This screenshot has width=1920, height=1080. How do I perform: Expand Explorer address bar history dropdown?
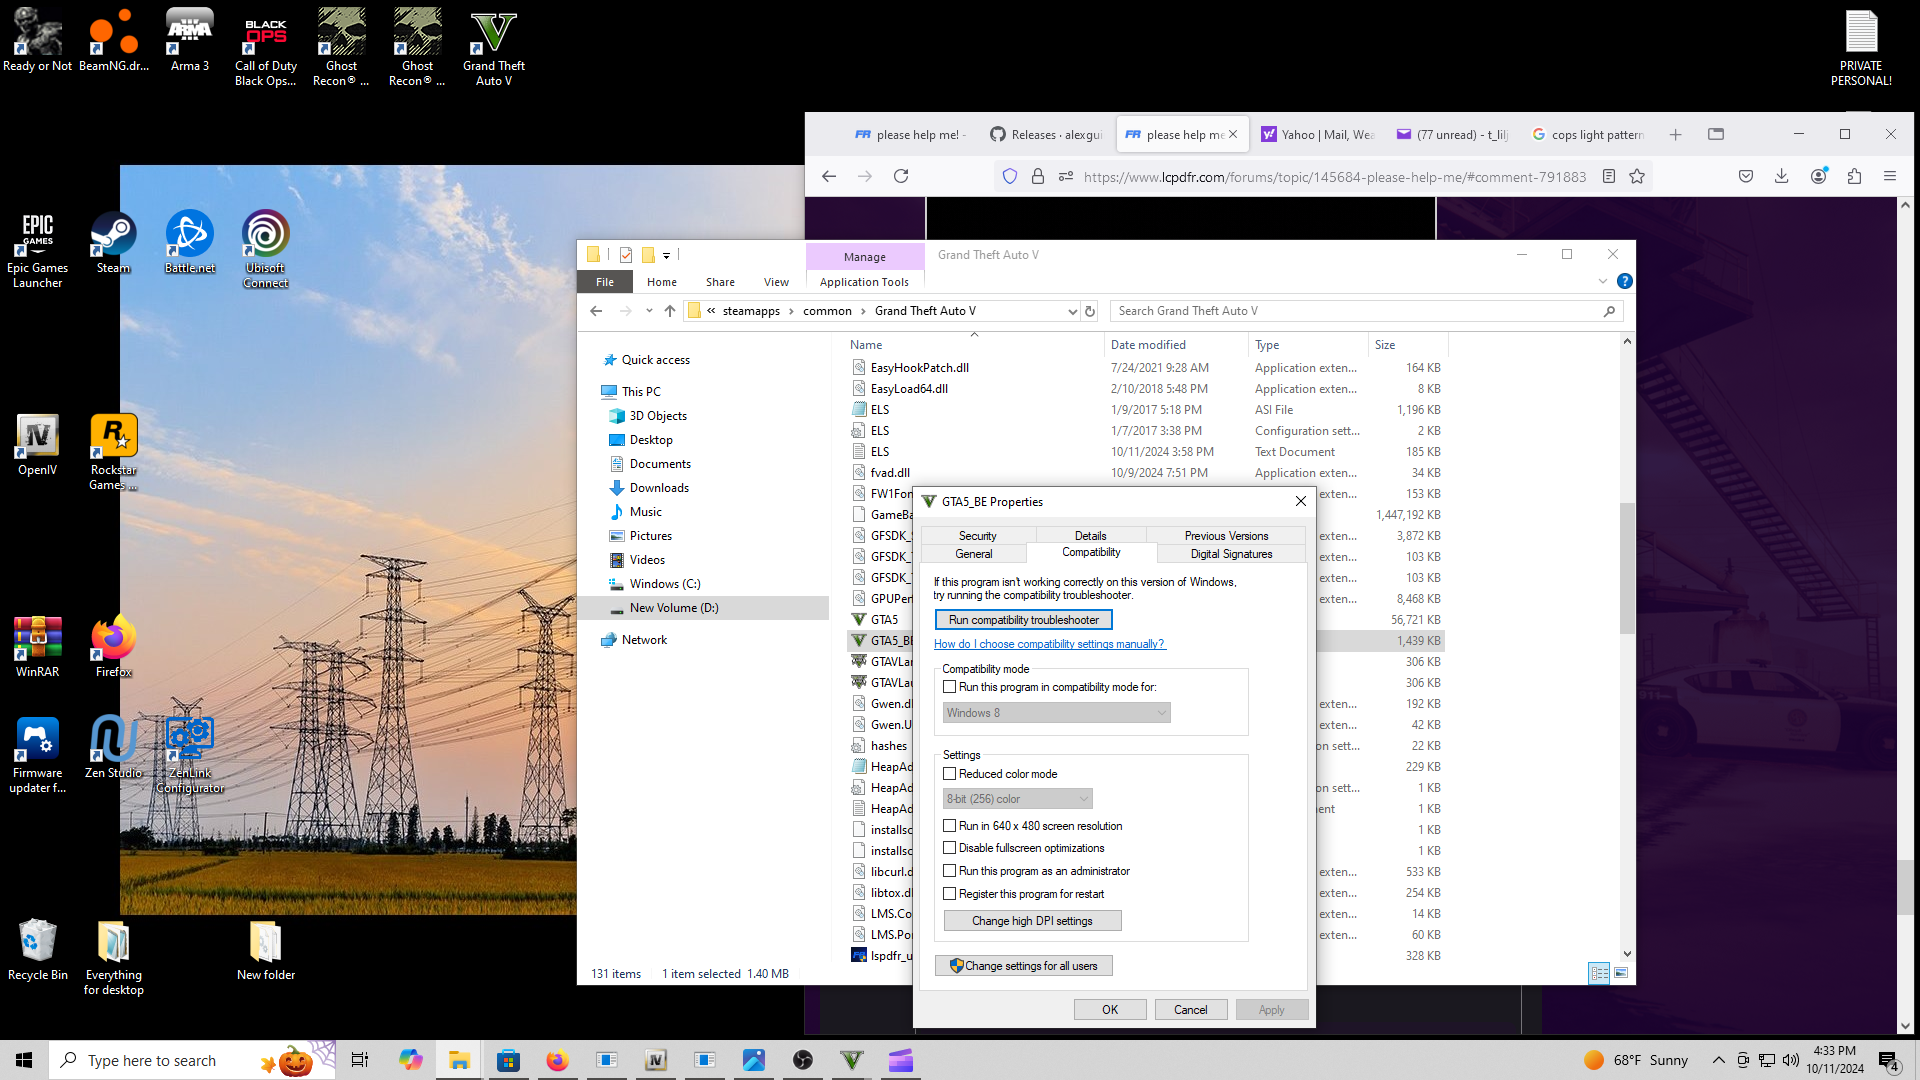click(x=1072, y=311)
